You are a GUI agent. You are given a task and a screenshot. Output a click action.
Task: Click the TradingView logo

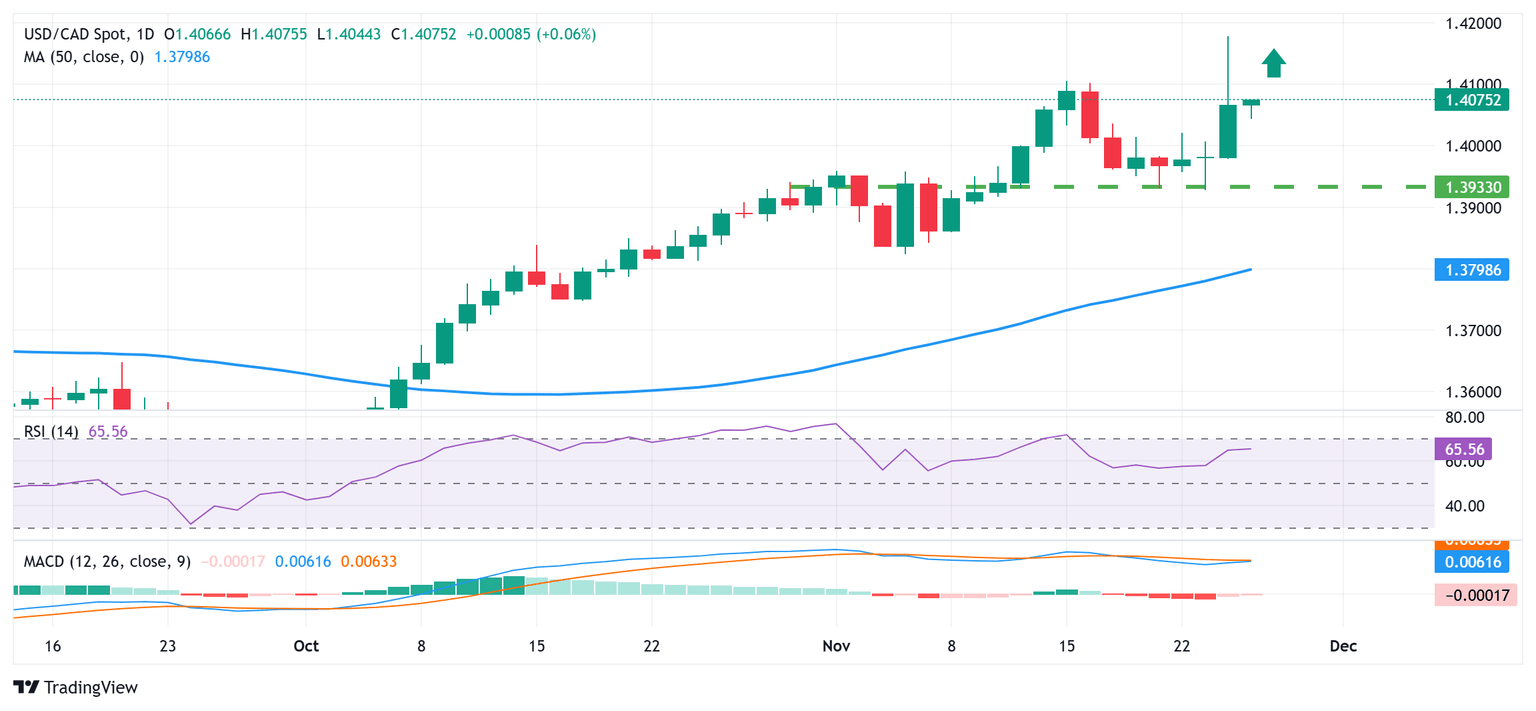[76, 688]
